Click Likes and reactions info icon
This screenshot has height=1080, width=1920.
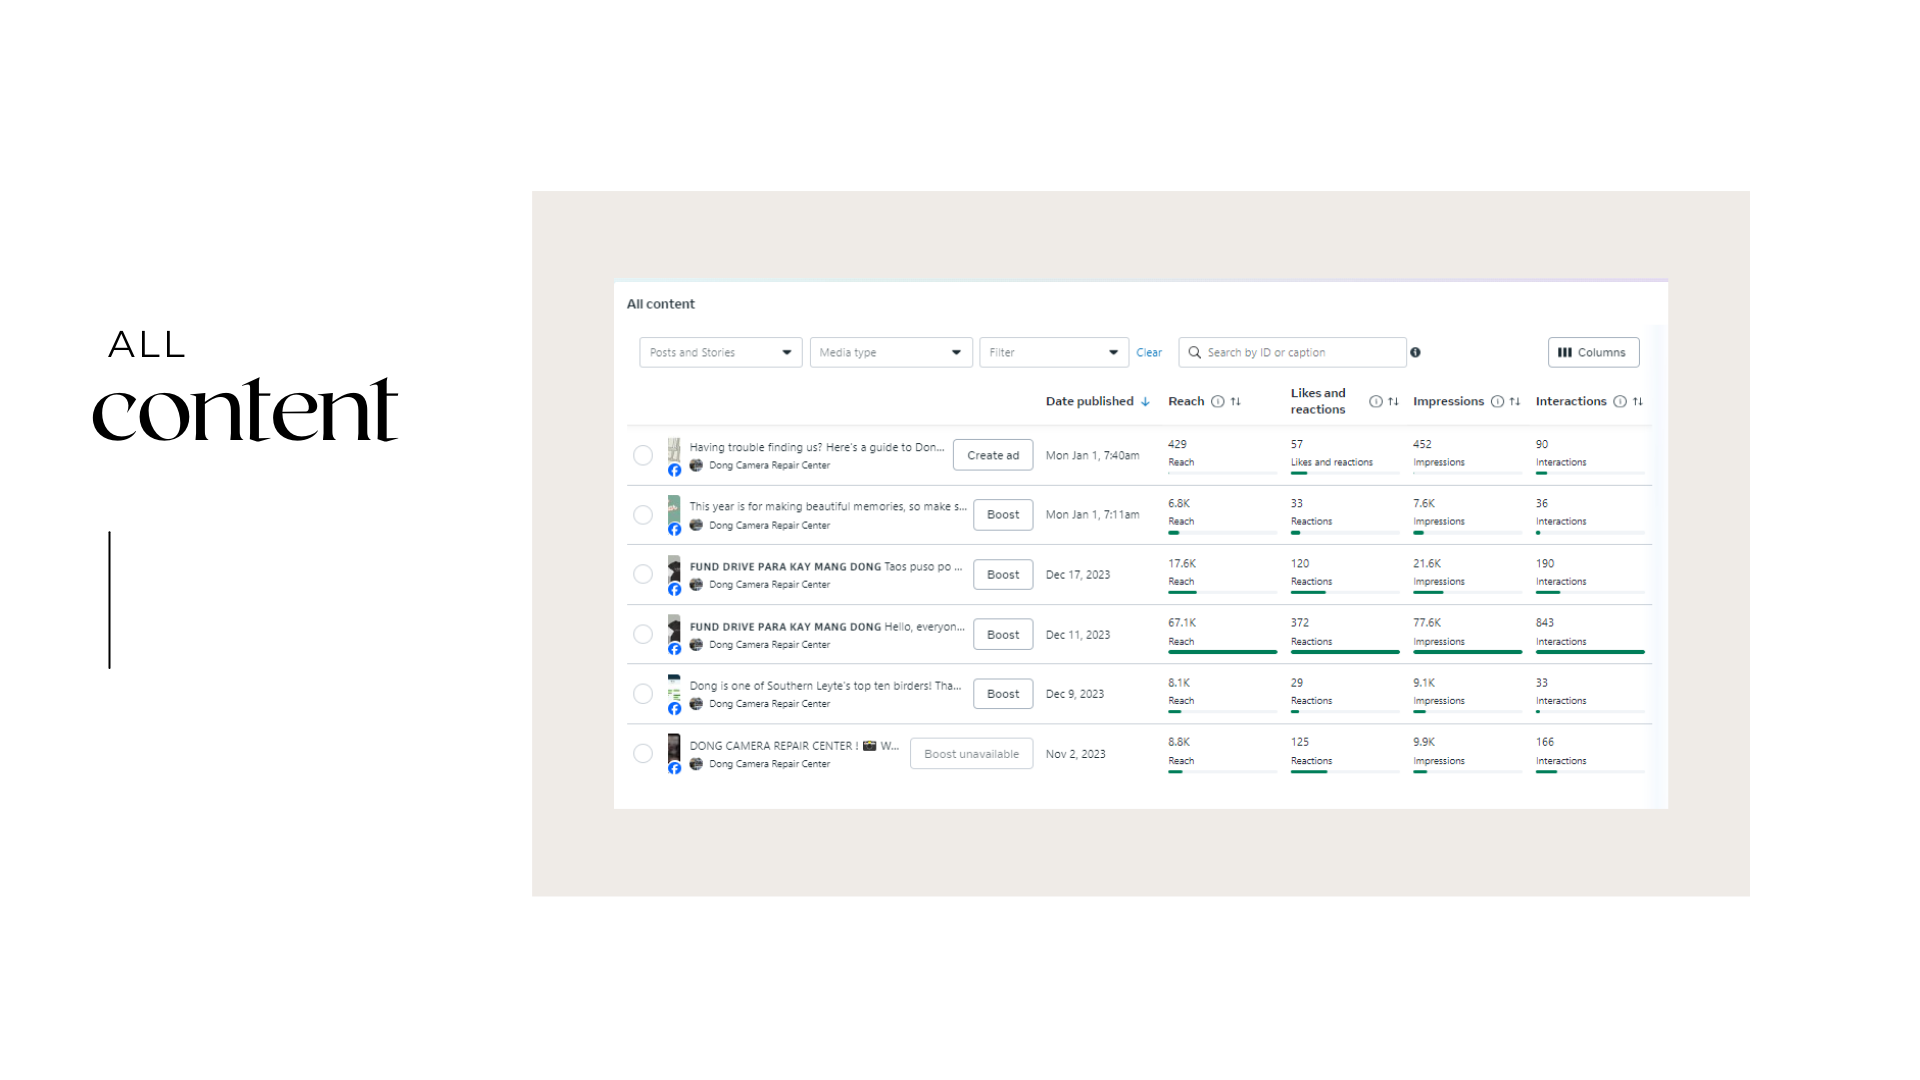pyautogui.click(x=1375, y=402)
